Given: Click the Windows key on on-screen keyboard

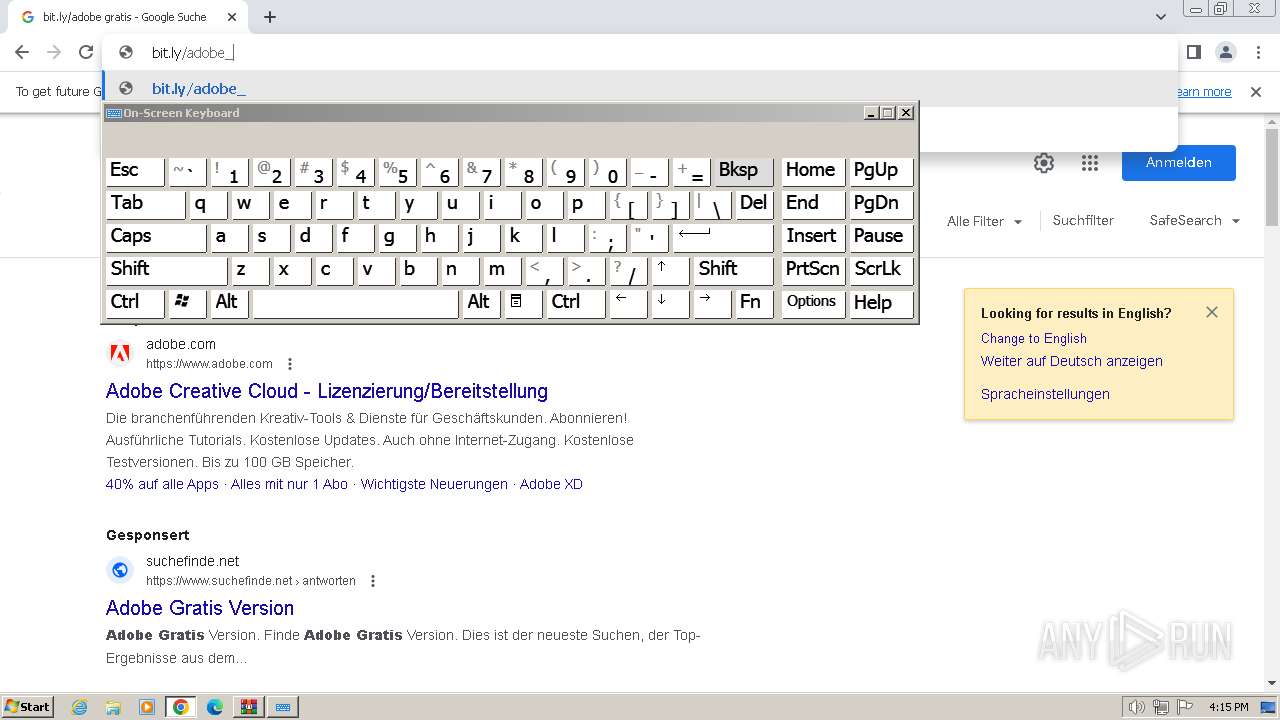Looking at the screenshot, I should click(x=187, y=302).
